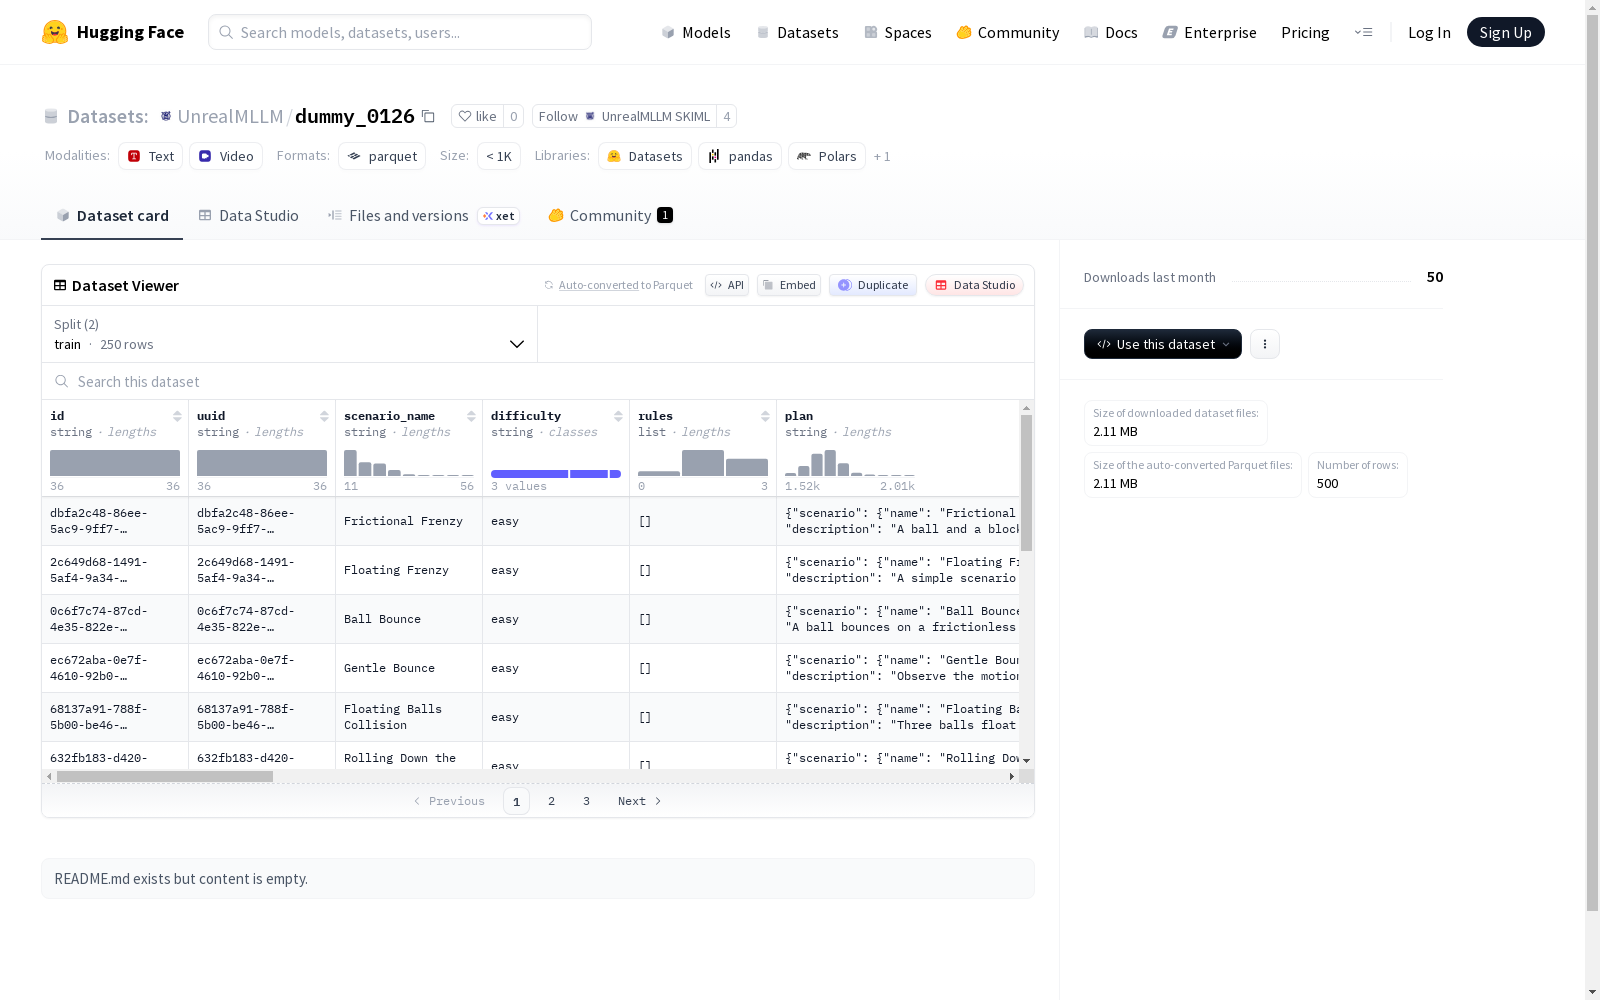Expand the Split train dropdown
Viewport: 1600px width, 1000px height.
pos(290,334)
